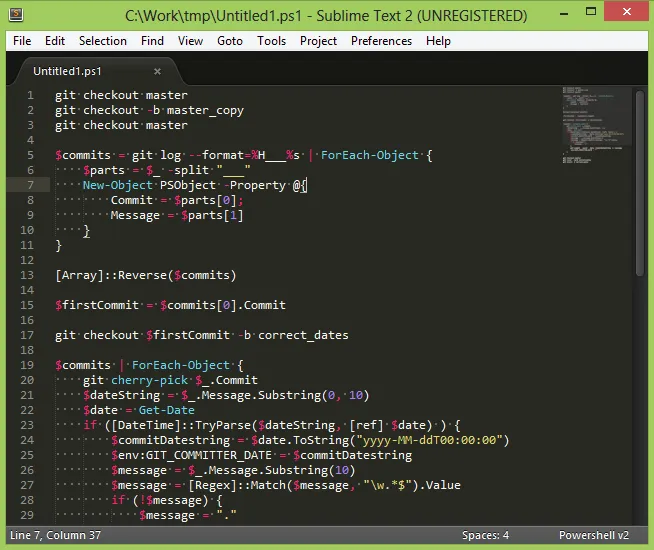
Task: Open the Find menu
Action: click(152, 41)
